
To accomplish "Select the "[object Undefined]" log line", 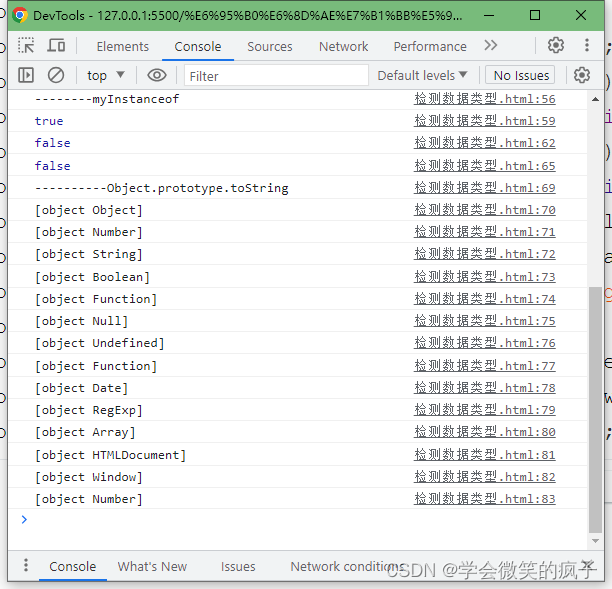I will point(100,343).
